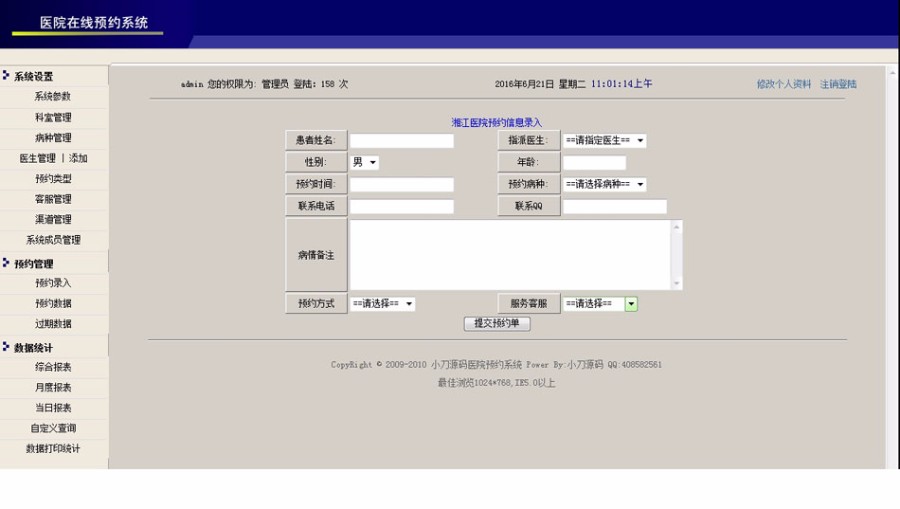This screenshot has height=509, width=900.
Task: Open 渠道管理 in the sidebar
Action: tap(53, 219)
